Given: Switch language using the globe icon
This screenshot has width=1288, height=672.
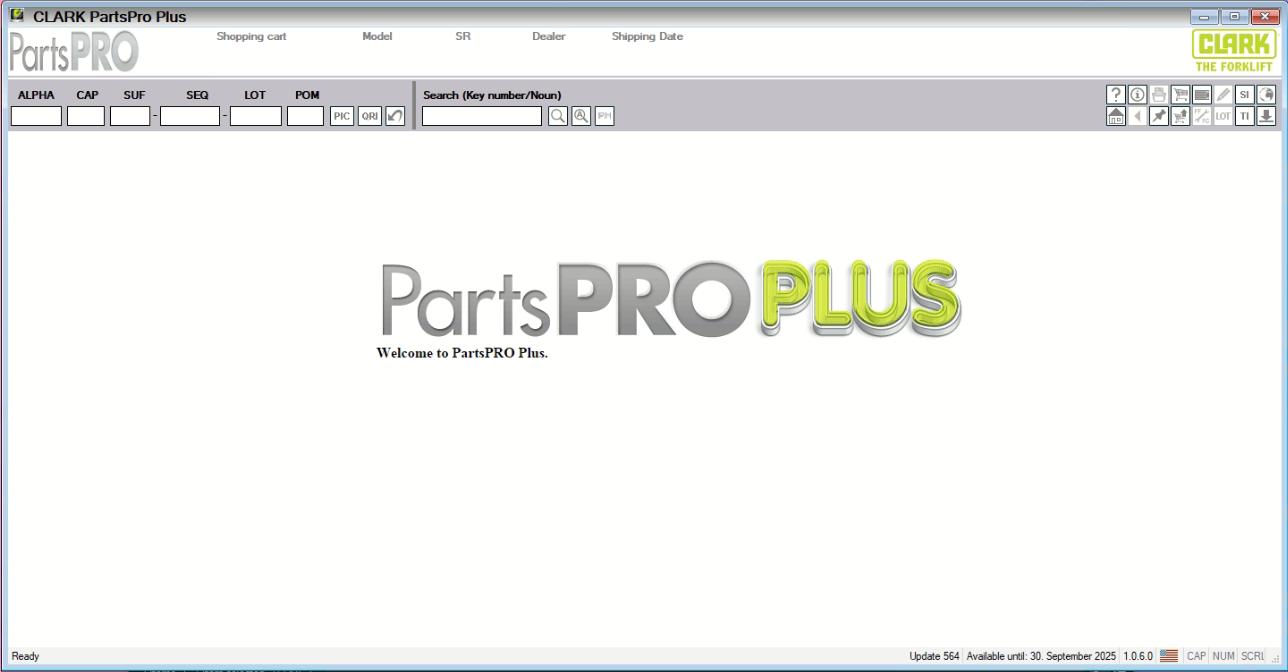Looking at the screenshot, I should (x=1266, y=95).
